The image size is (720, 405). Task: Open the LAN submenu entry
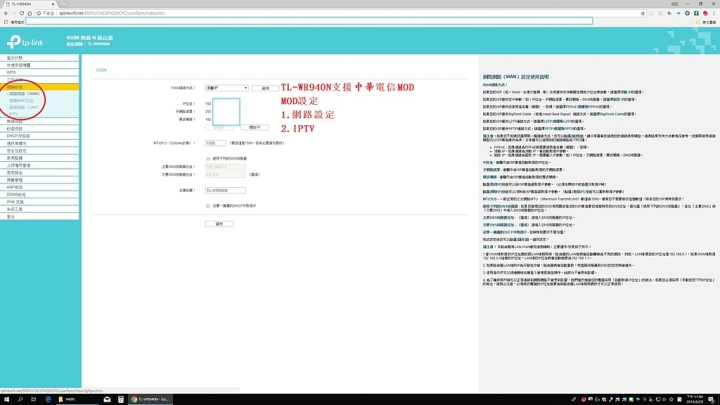24,107
